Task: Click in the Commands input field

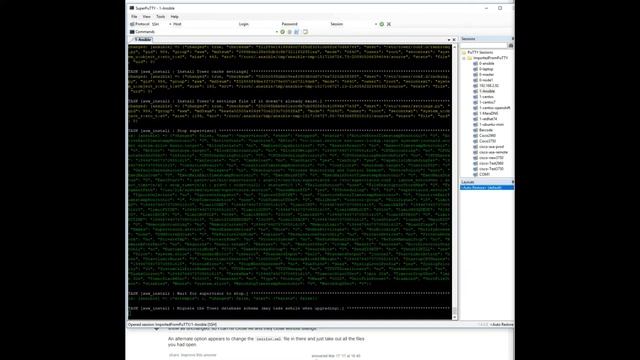Action: (x=215, y=32)
